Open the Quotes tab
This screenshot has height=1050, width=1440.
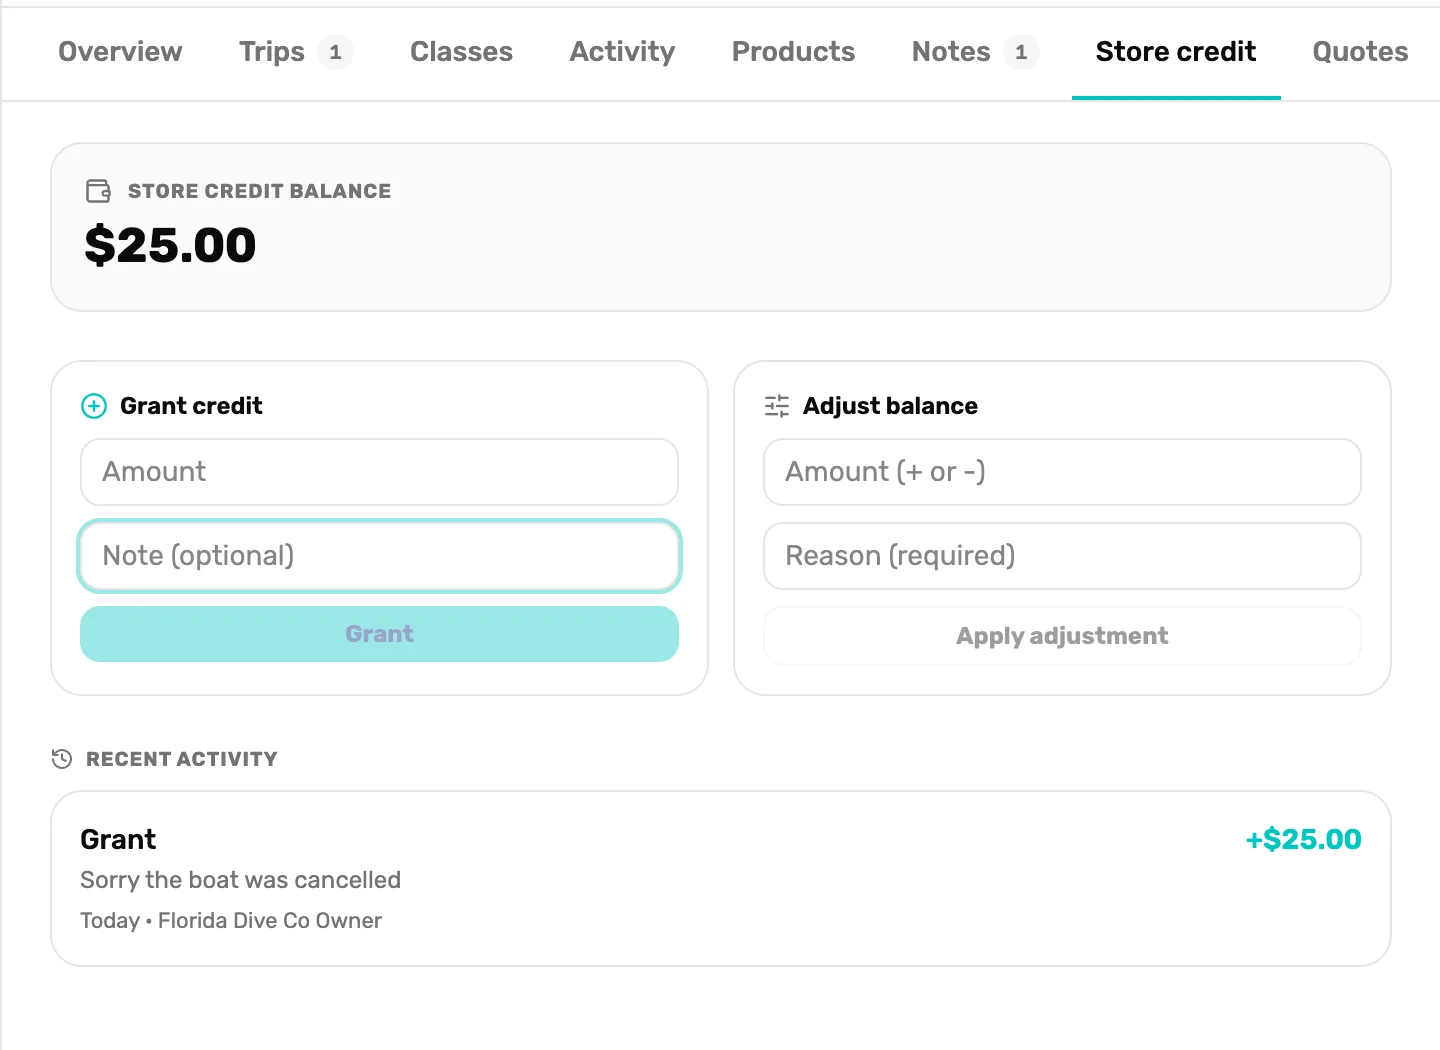pyautogui.click(x=1360, y=52)
